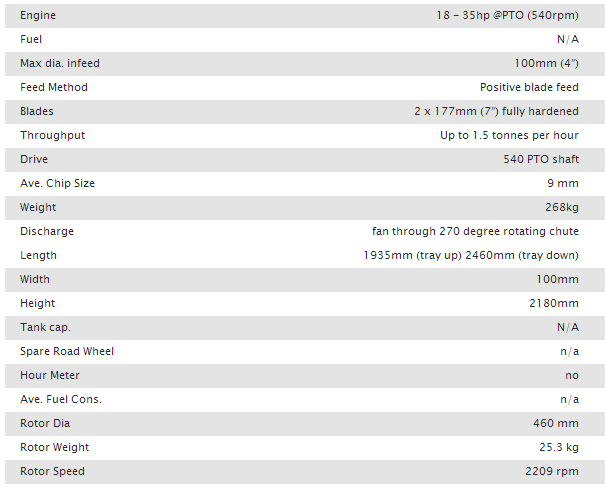Click the Ave. Chip Size label

point(57,183)
